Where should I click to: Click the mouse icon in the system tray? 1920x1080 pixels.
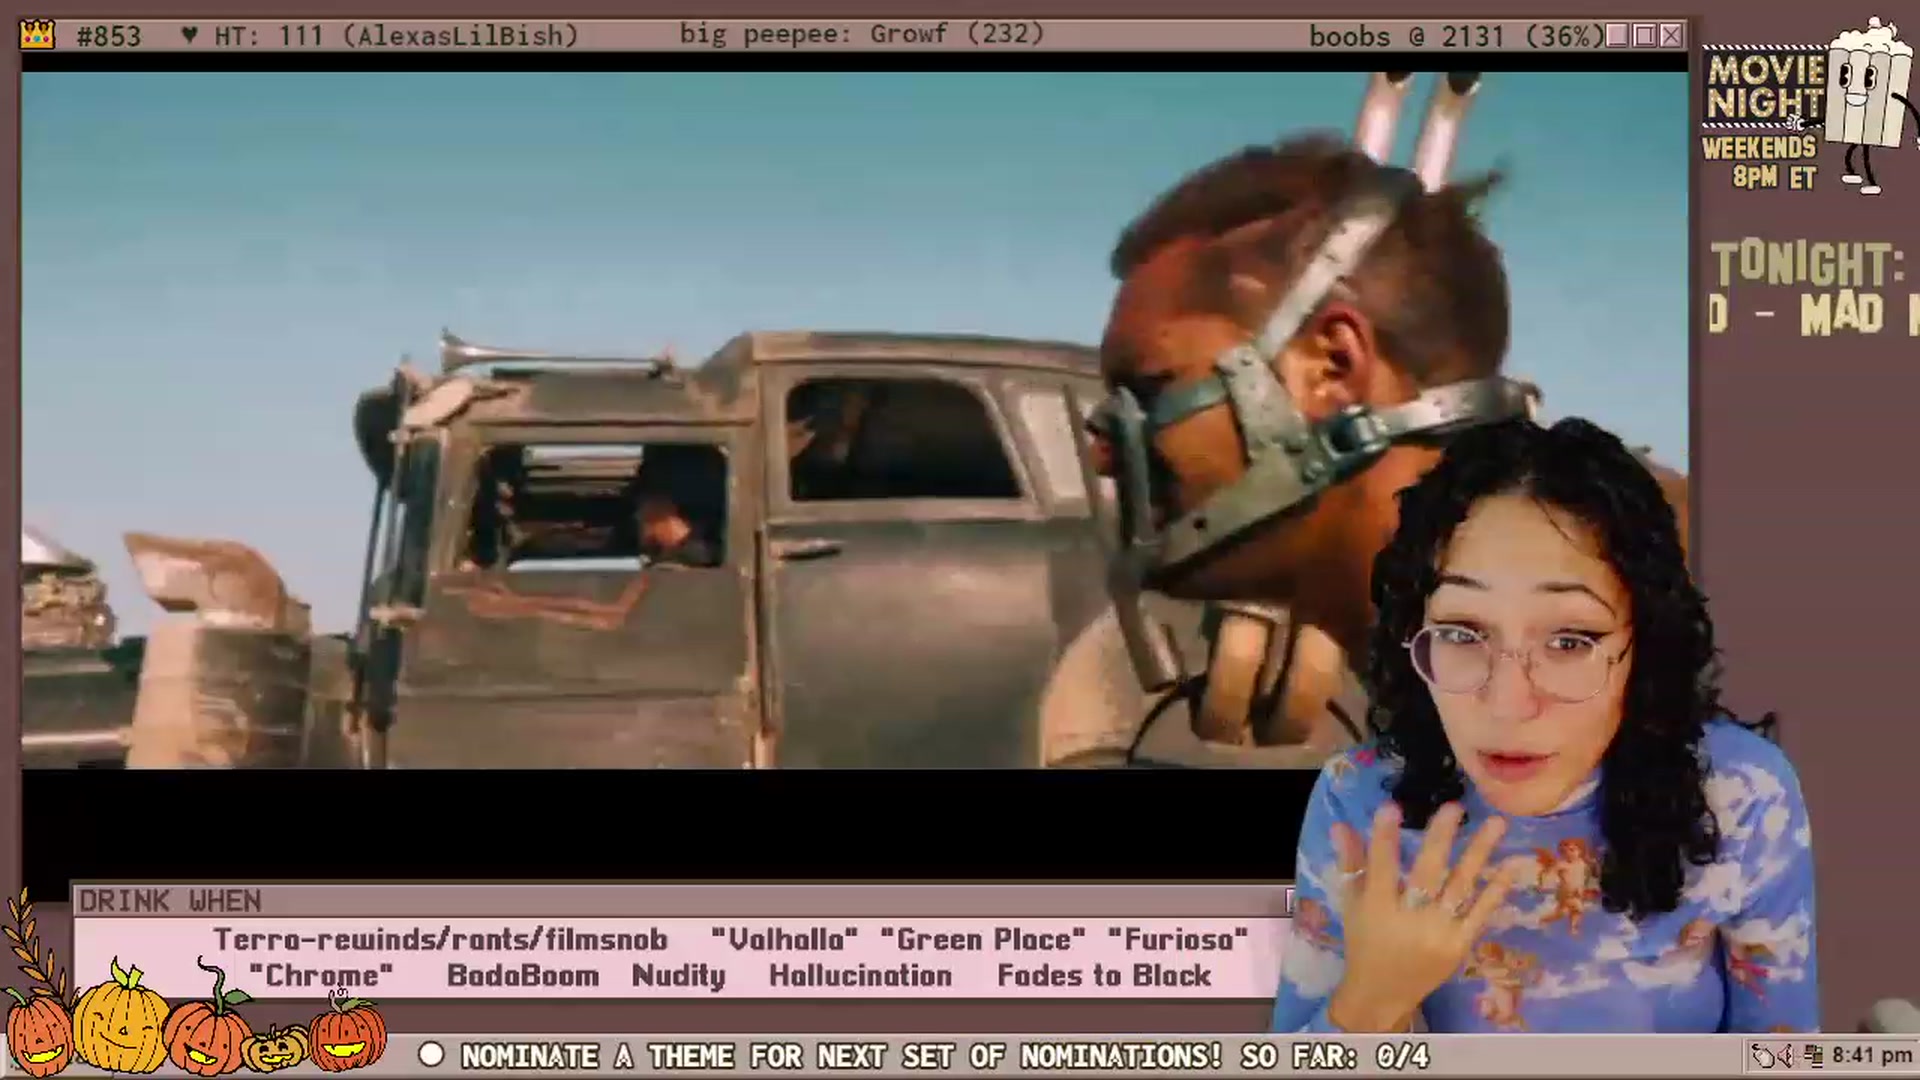click(1761, 1055)
